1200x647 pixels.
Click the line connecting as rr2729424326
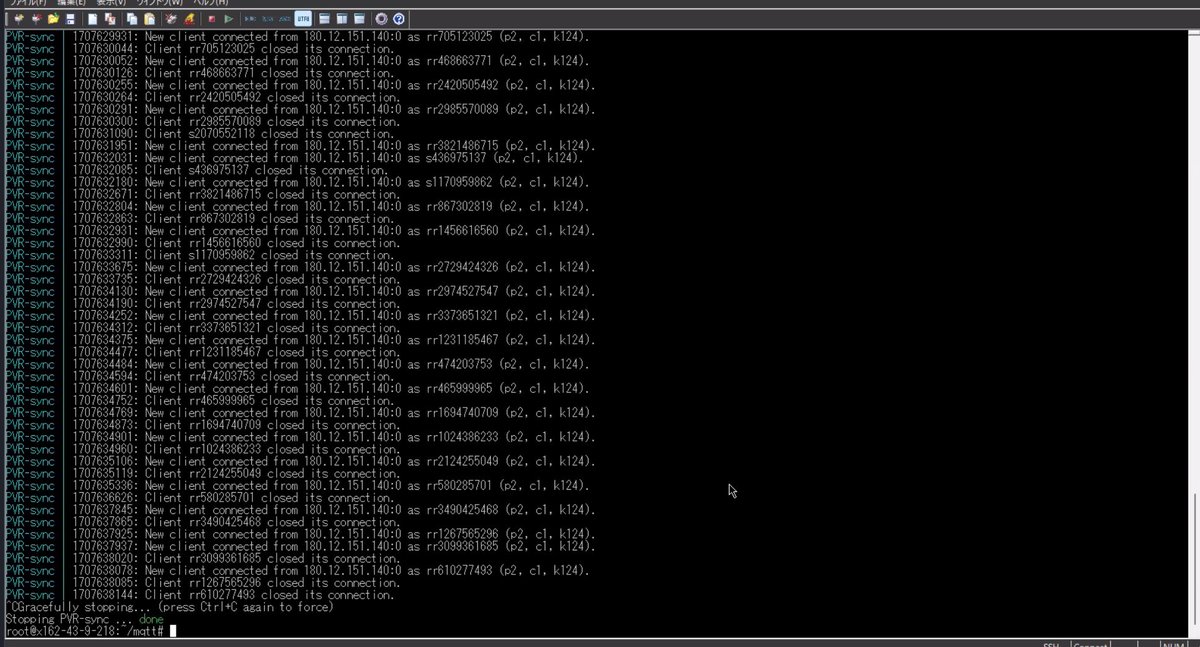(300, 267)
